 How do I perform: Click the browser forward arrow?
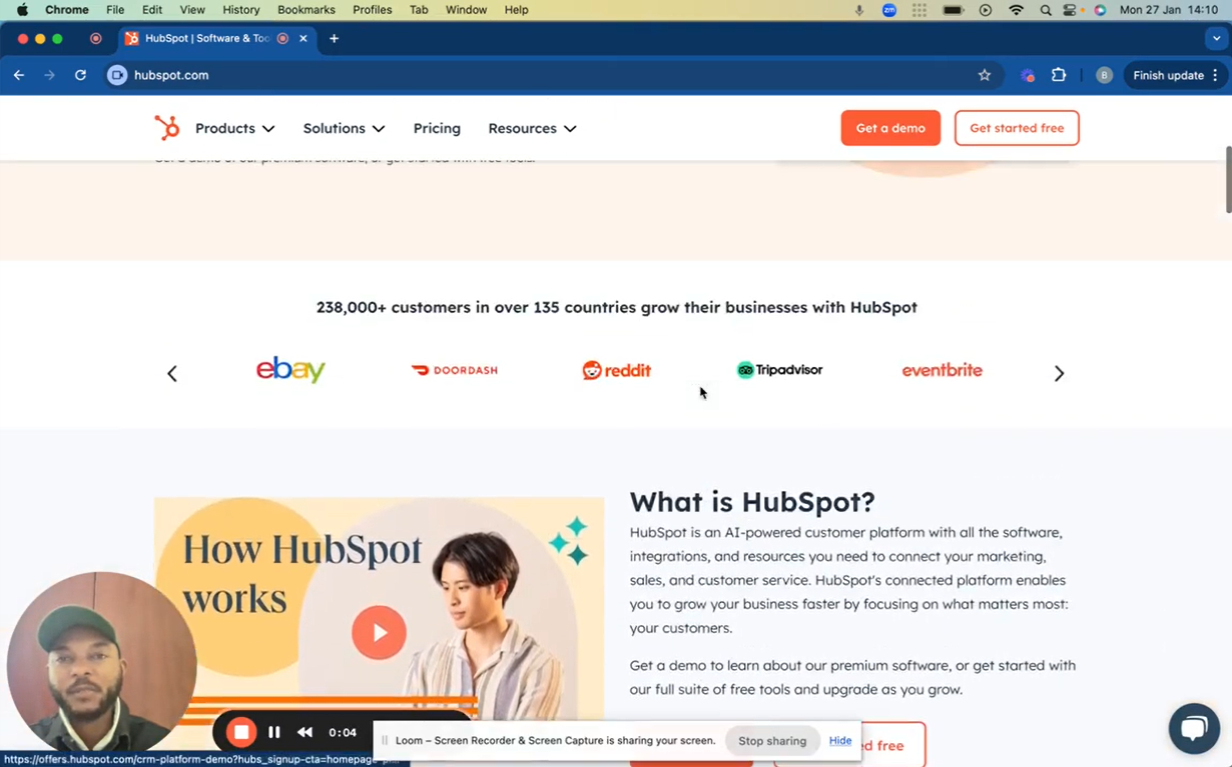[x=49, y=75]
